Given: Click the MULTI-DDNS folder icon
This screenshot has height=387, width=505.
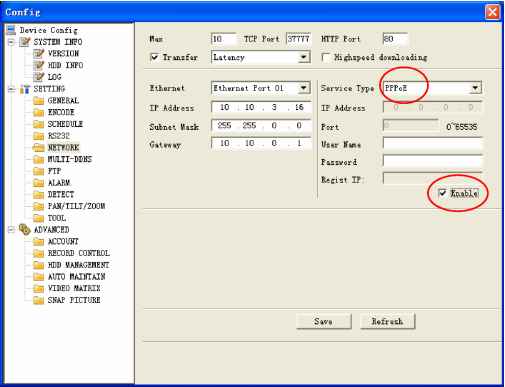Looking at the screenshot, I should pos(39,159).
